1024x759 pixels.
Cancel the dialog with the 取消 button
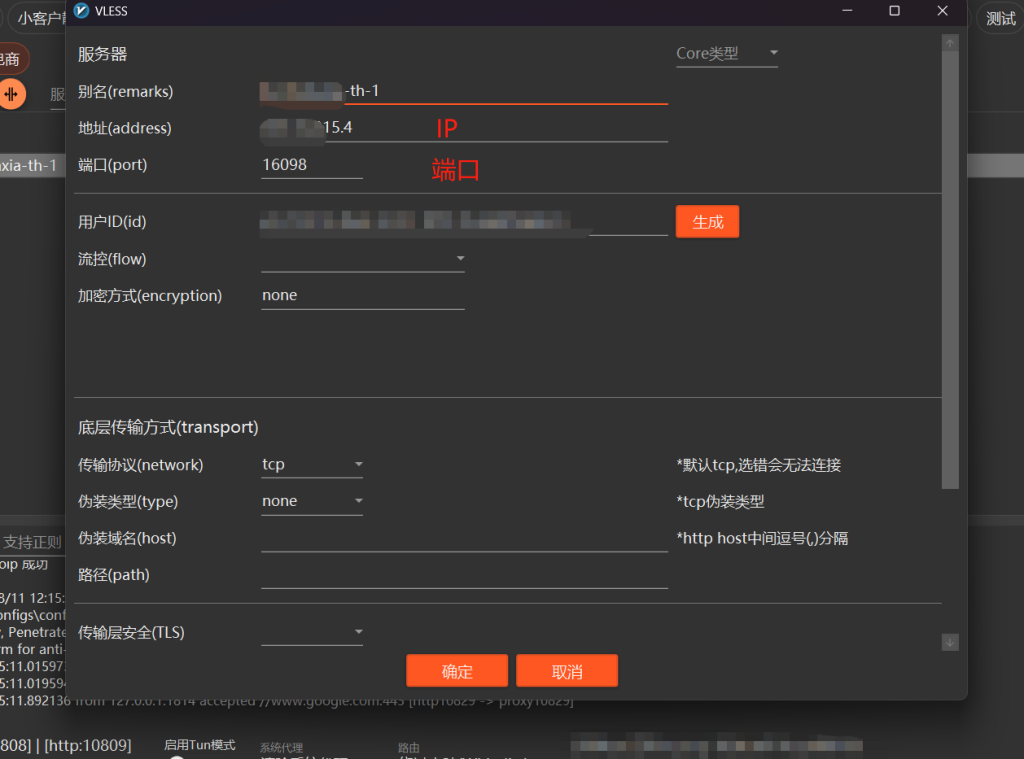pyautogui.click(x=567, y=671)
